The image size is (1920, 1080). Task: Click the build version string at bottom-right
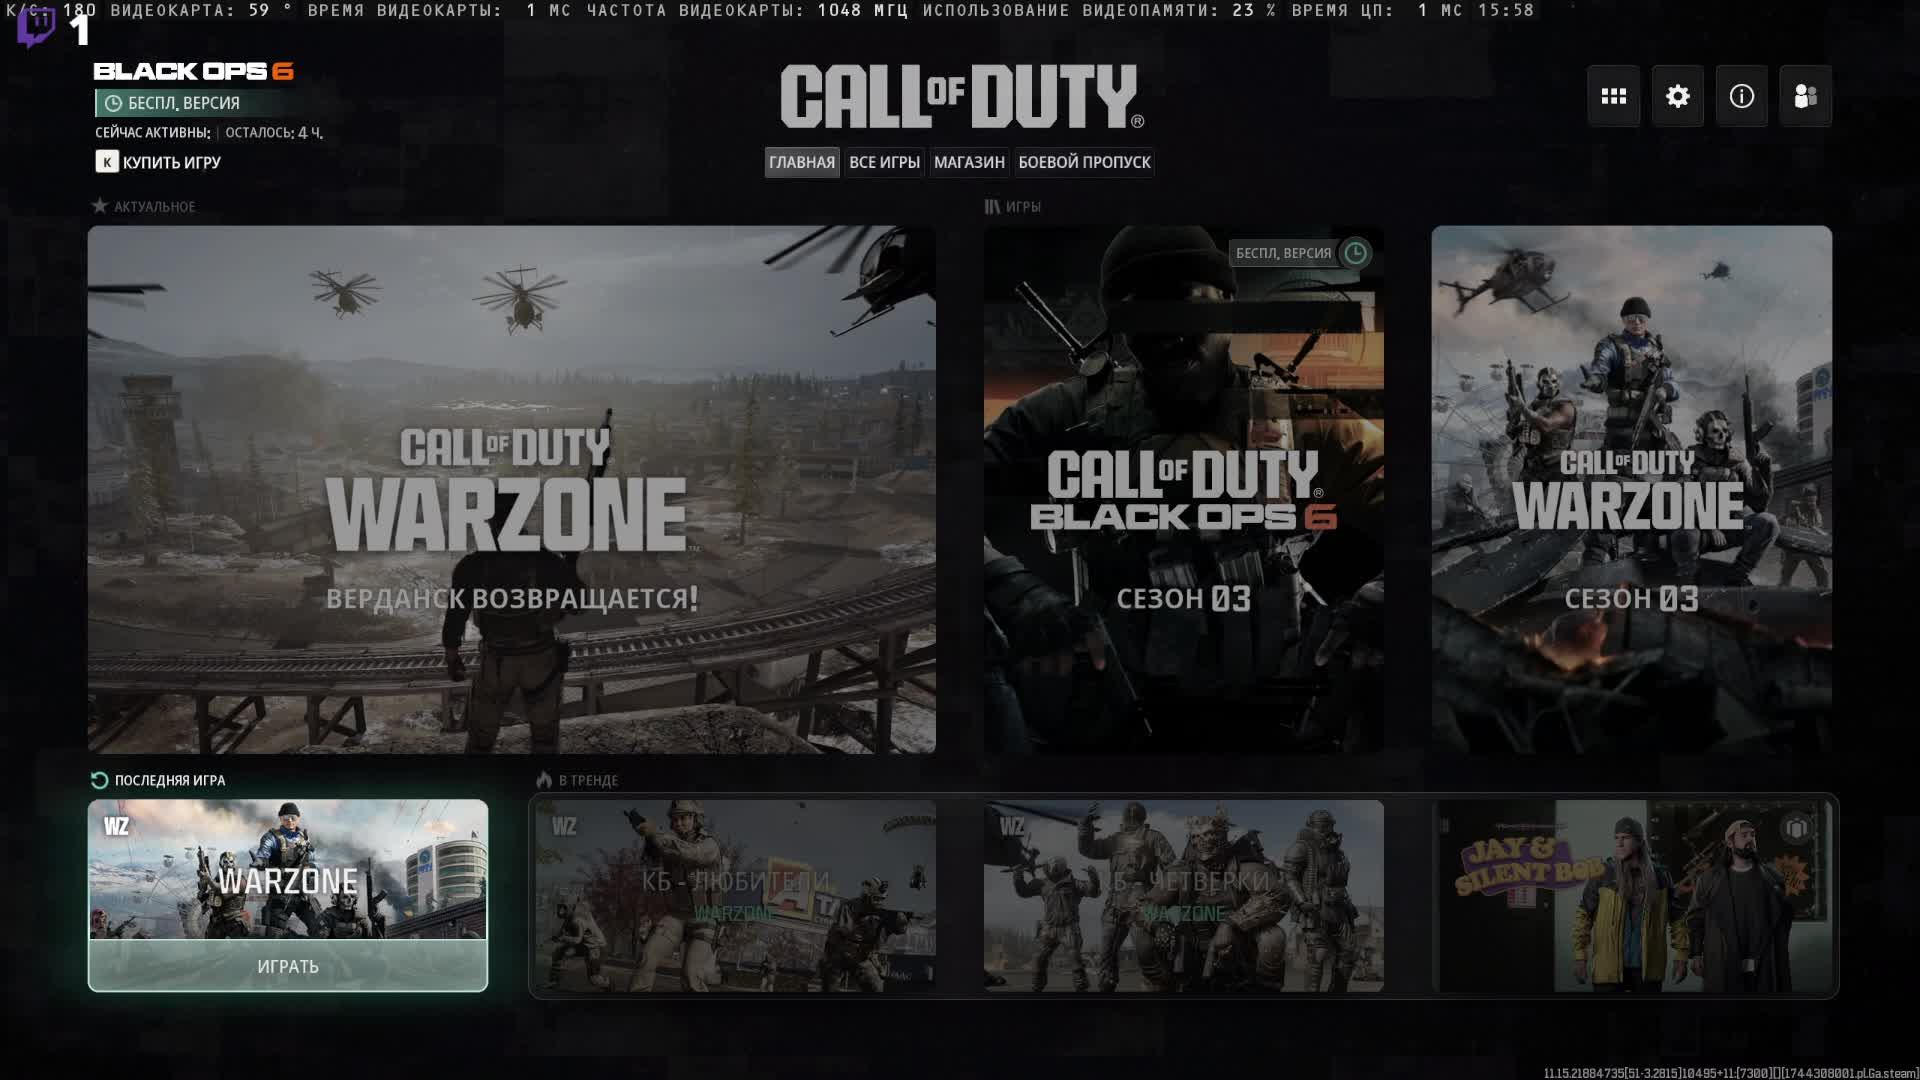(x=1730, y=1073)
